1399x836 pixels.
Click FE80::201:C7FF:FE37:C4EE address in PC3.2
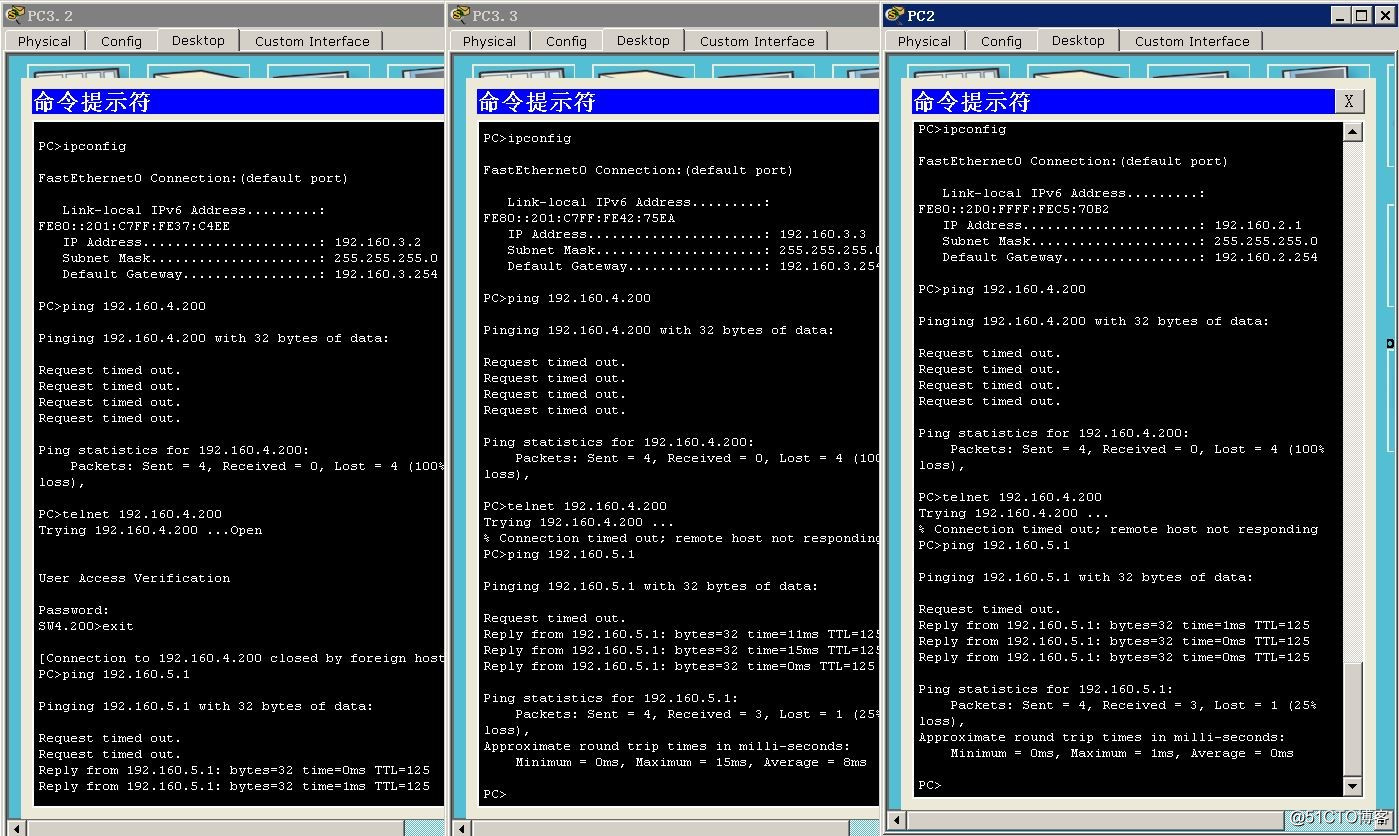[134, 226]
